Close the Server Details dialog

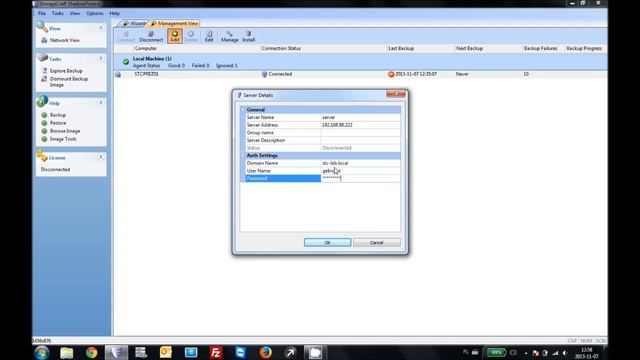coord(396,94)
